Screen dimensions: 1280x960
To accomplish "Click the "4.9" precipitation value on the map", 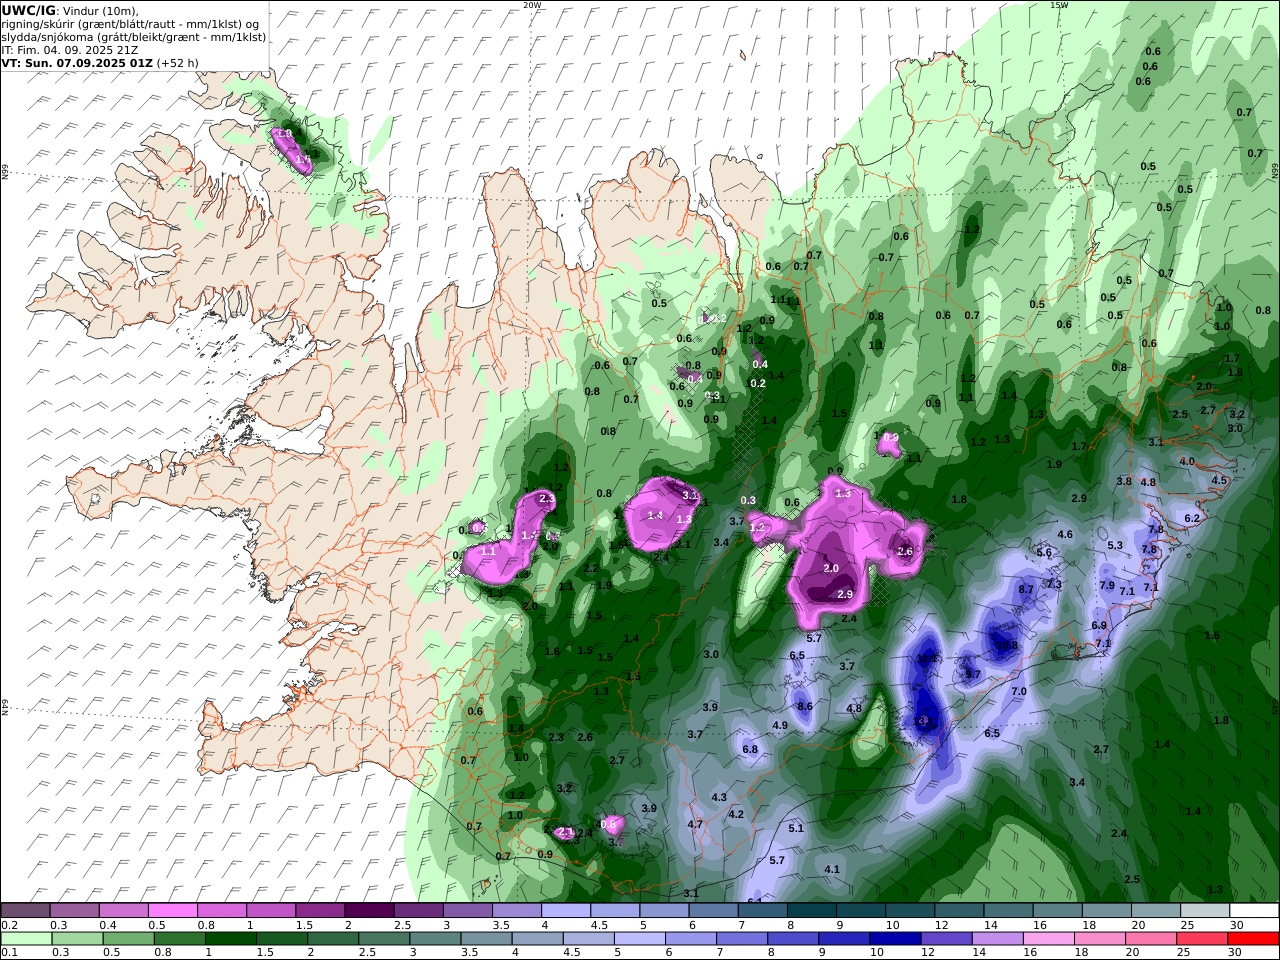I will click(x=780, y=725).
